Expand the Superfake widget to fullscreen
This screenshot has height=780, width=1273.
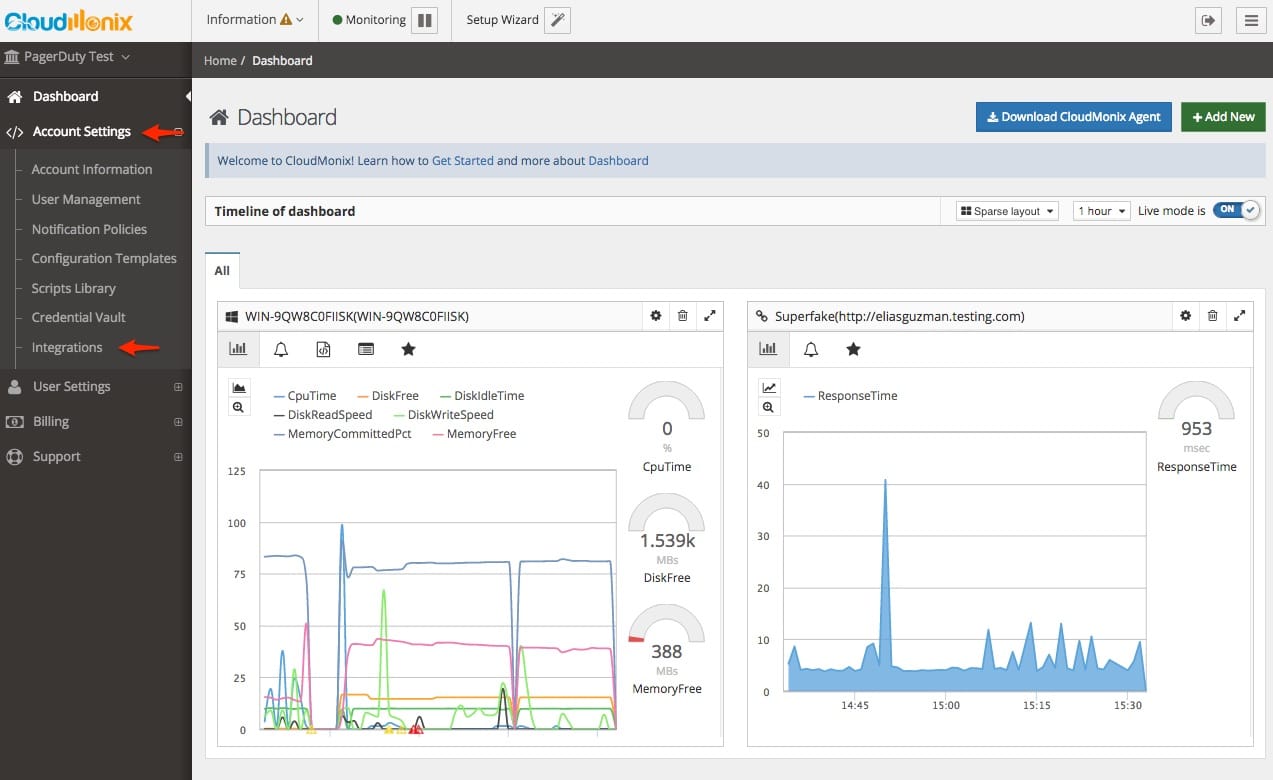[x=1239, y=316]
